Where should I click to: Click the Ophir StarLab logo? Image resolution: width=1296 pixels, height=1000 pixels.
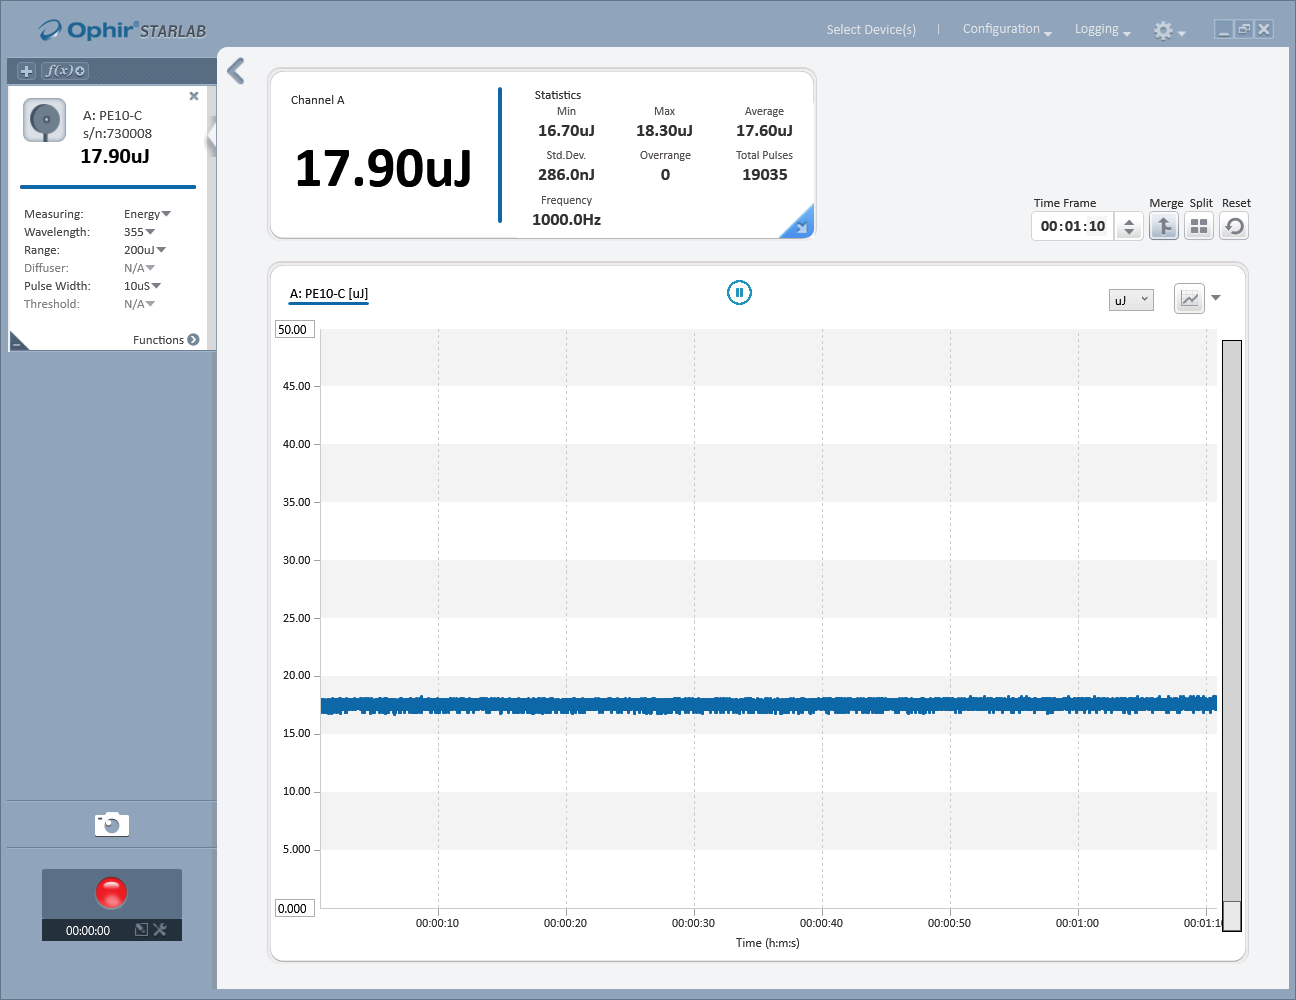click(122, 30)
